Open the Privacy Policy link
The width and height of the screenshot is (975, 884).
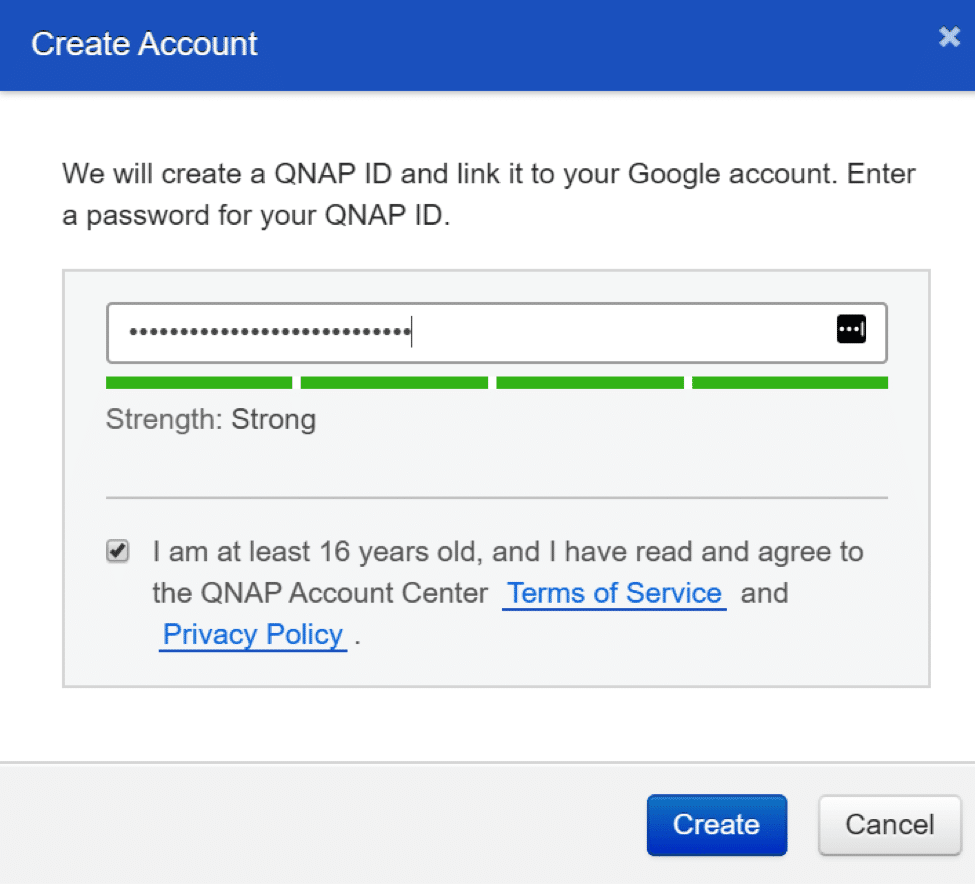(x=252, y=635)
